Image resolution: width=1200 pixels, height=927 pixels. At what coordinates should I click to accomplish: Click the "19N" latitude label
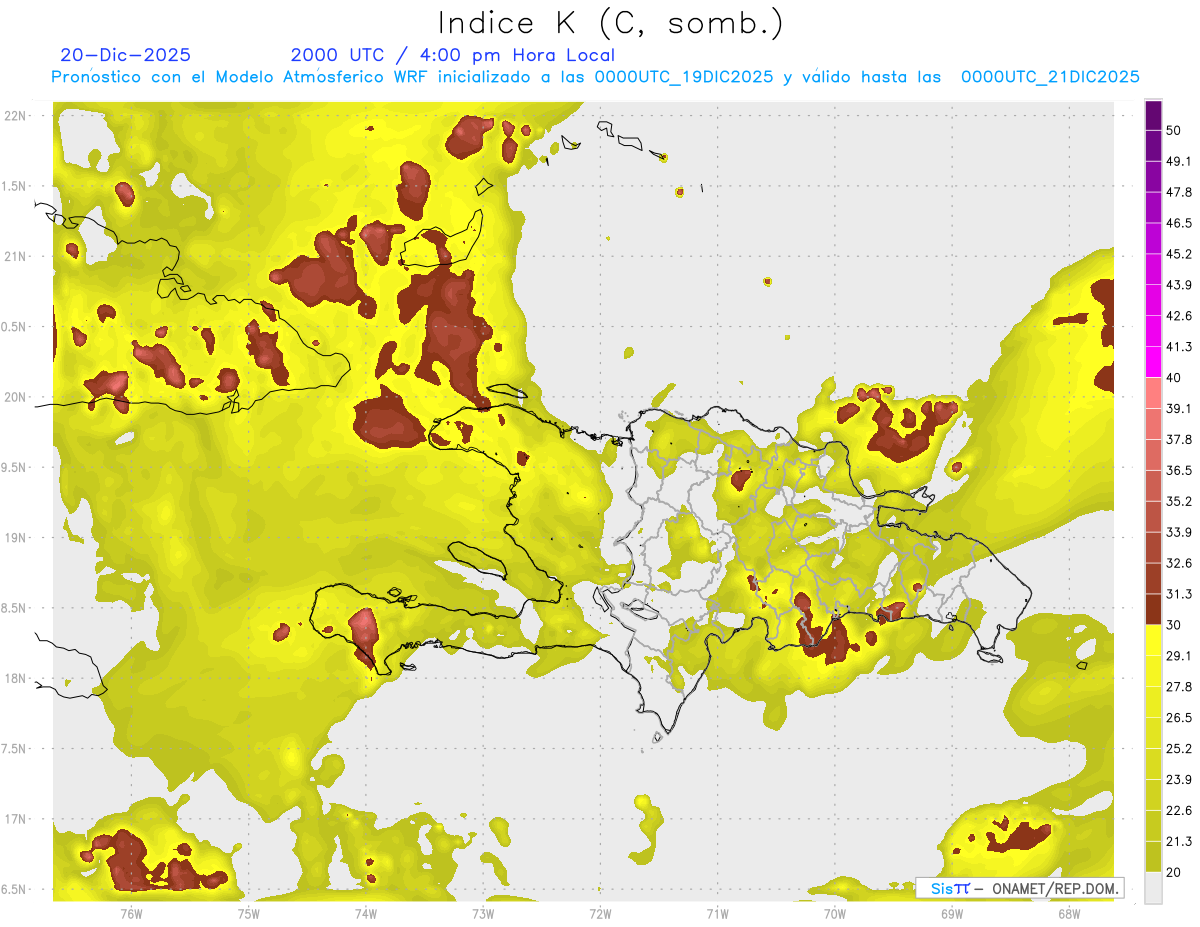pyautogui.click(x=16, y=538)
